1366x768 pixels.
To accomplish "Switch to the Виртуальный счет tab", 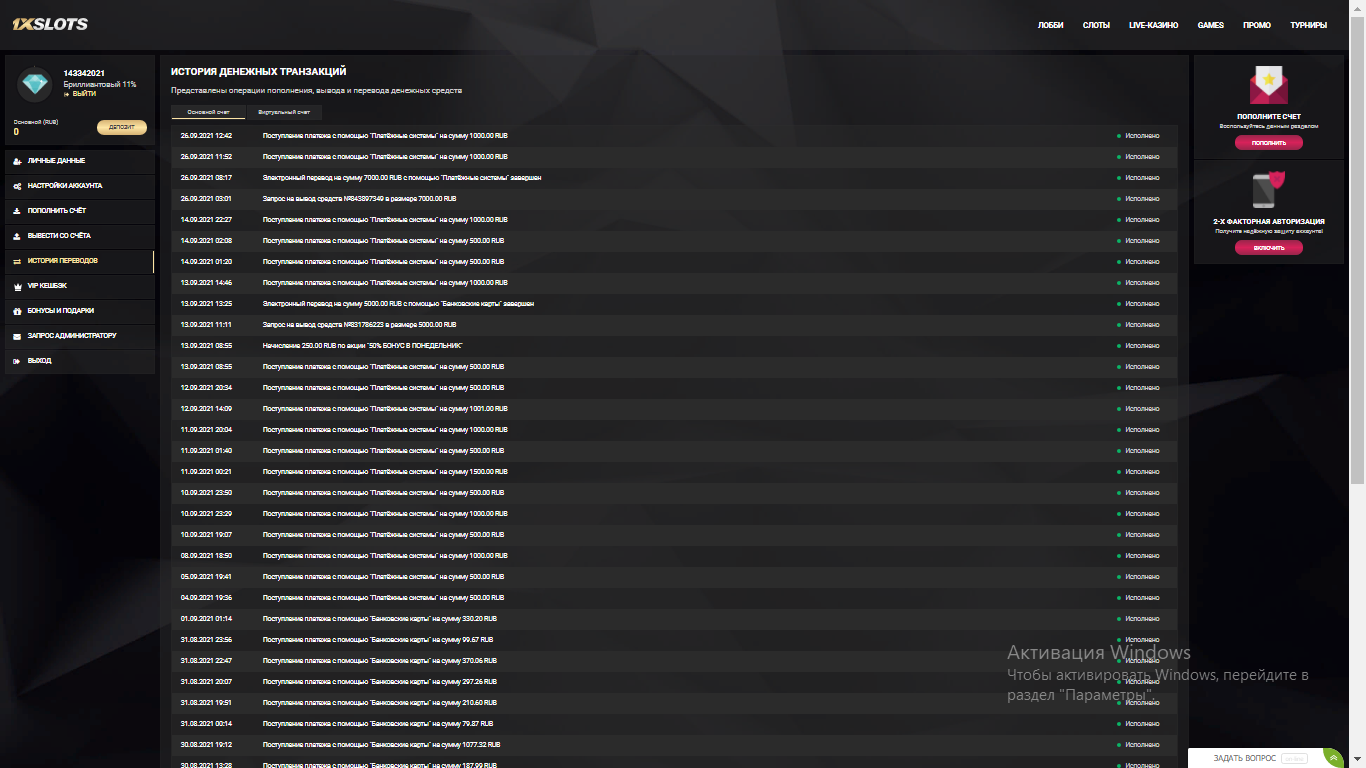I will point(284,112).
